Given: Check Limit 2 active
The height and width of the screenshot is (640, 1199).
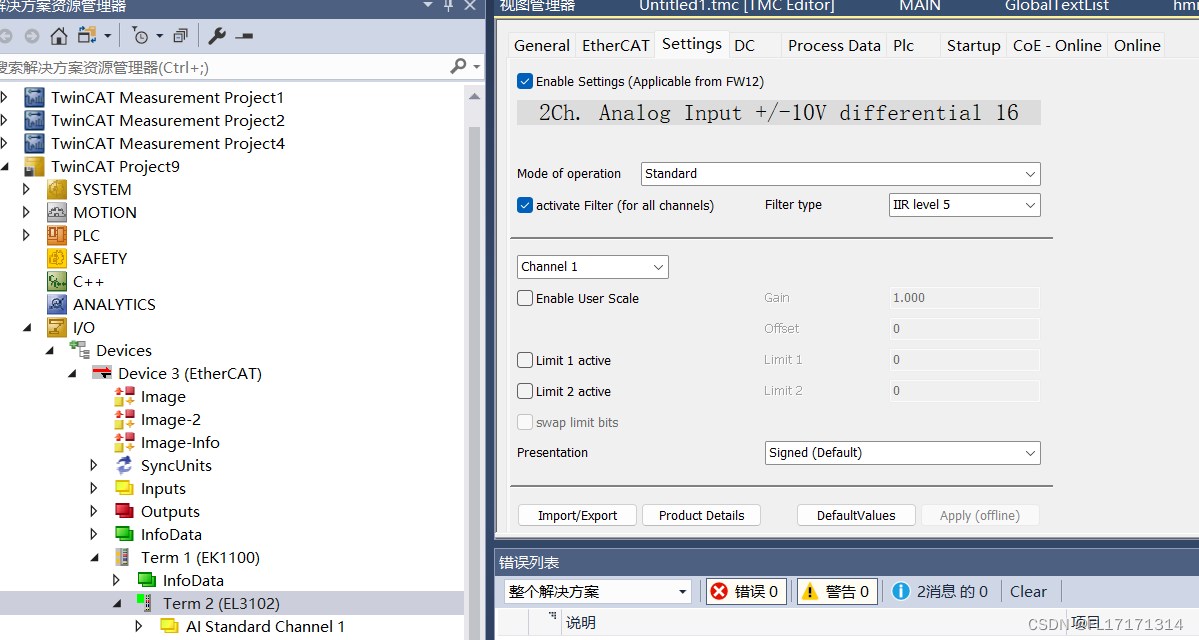Looking at the screenshot, I should (525, 391).
